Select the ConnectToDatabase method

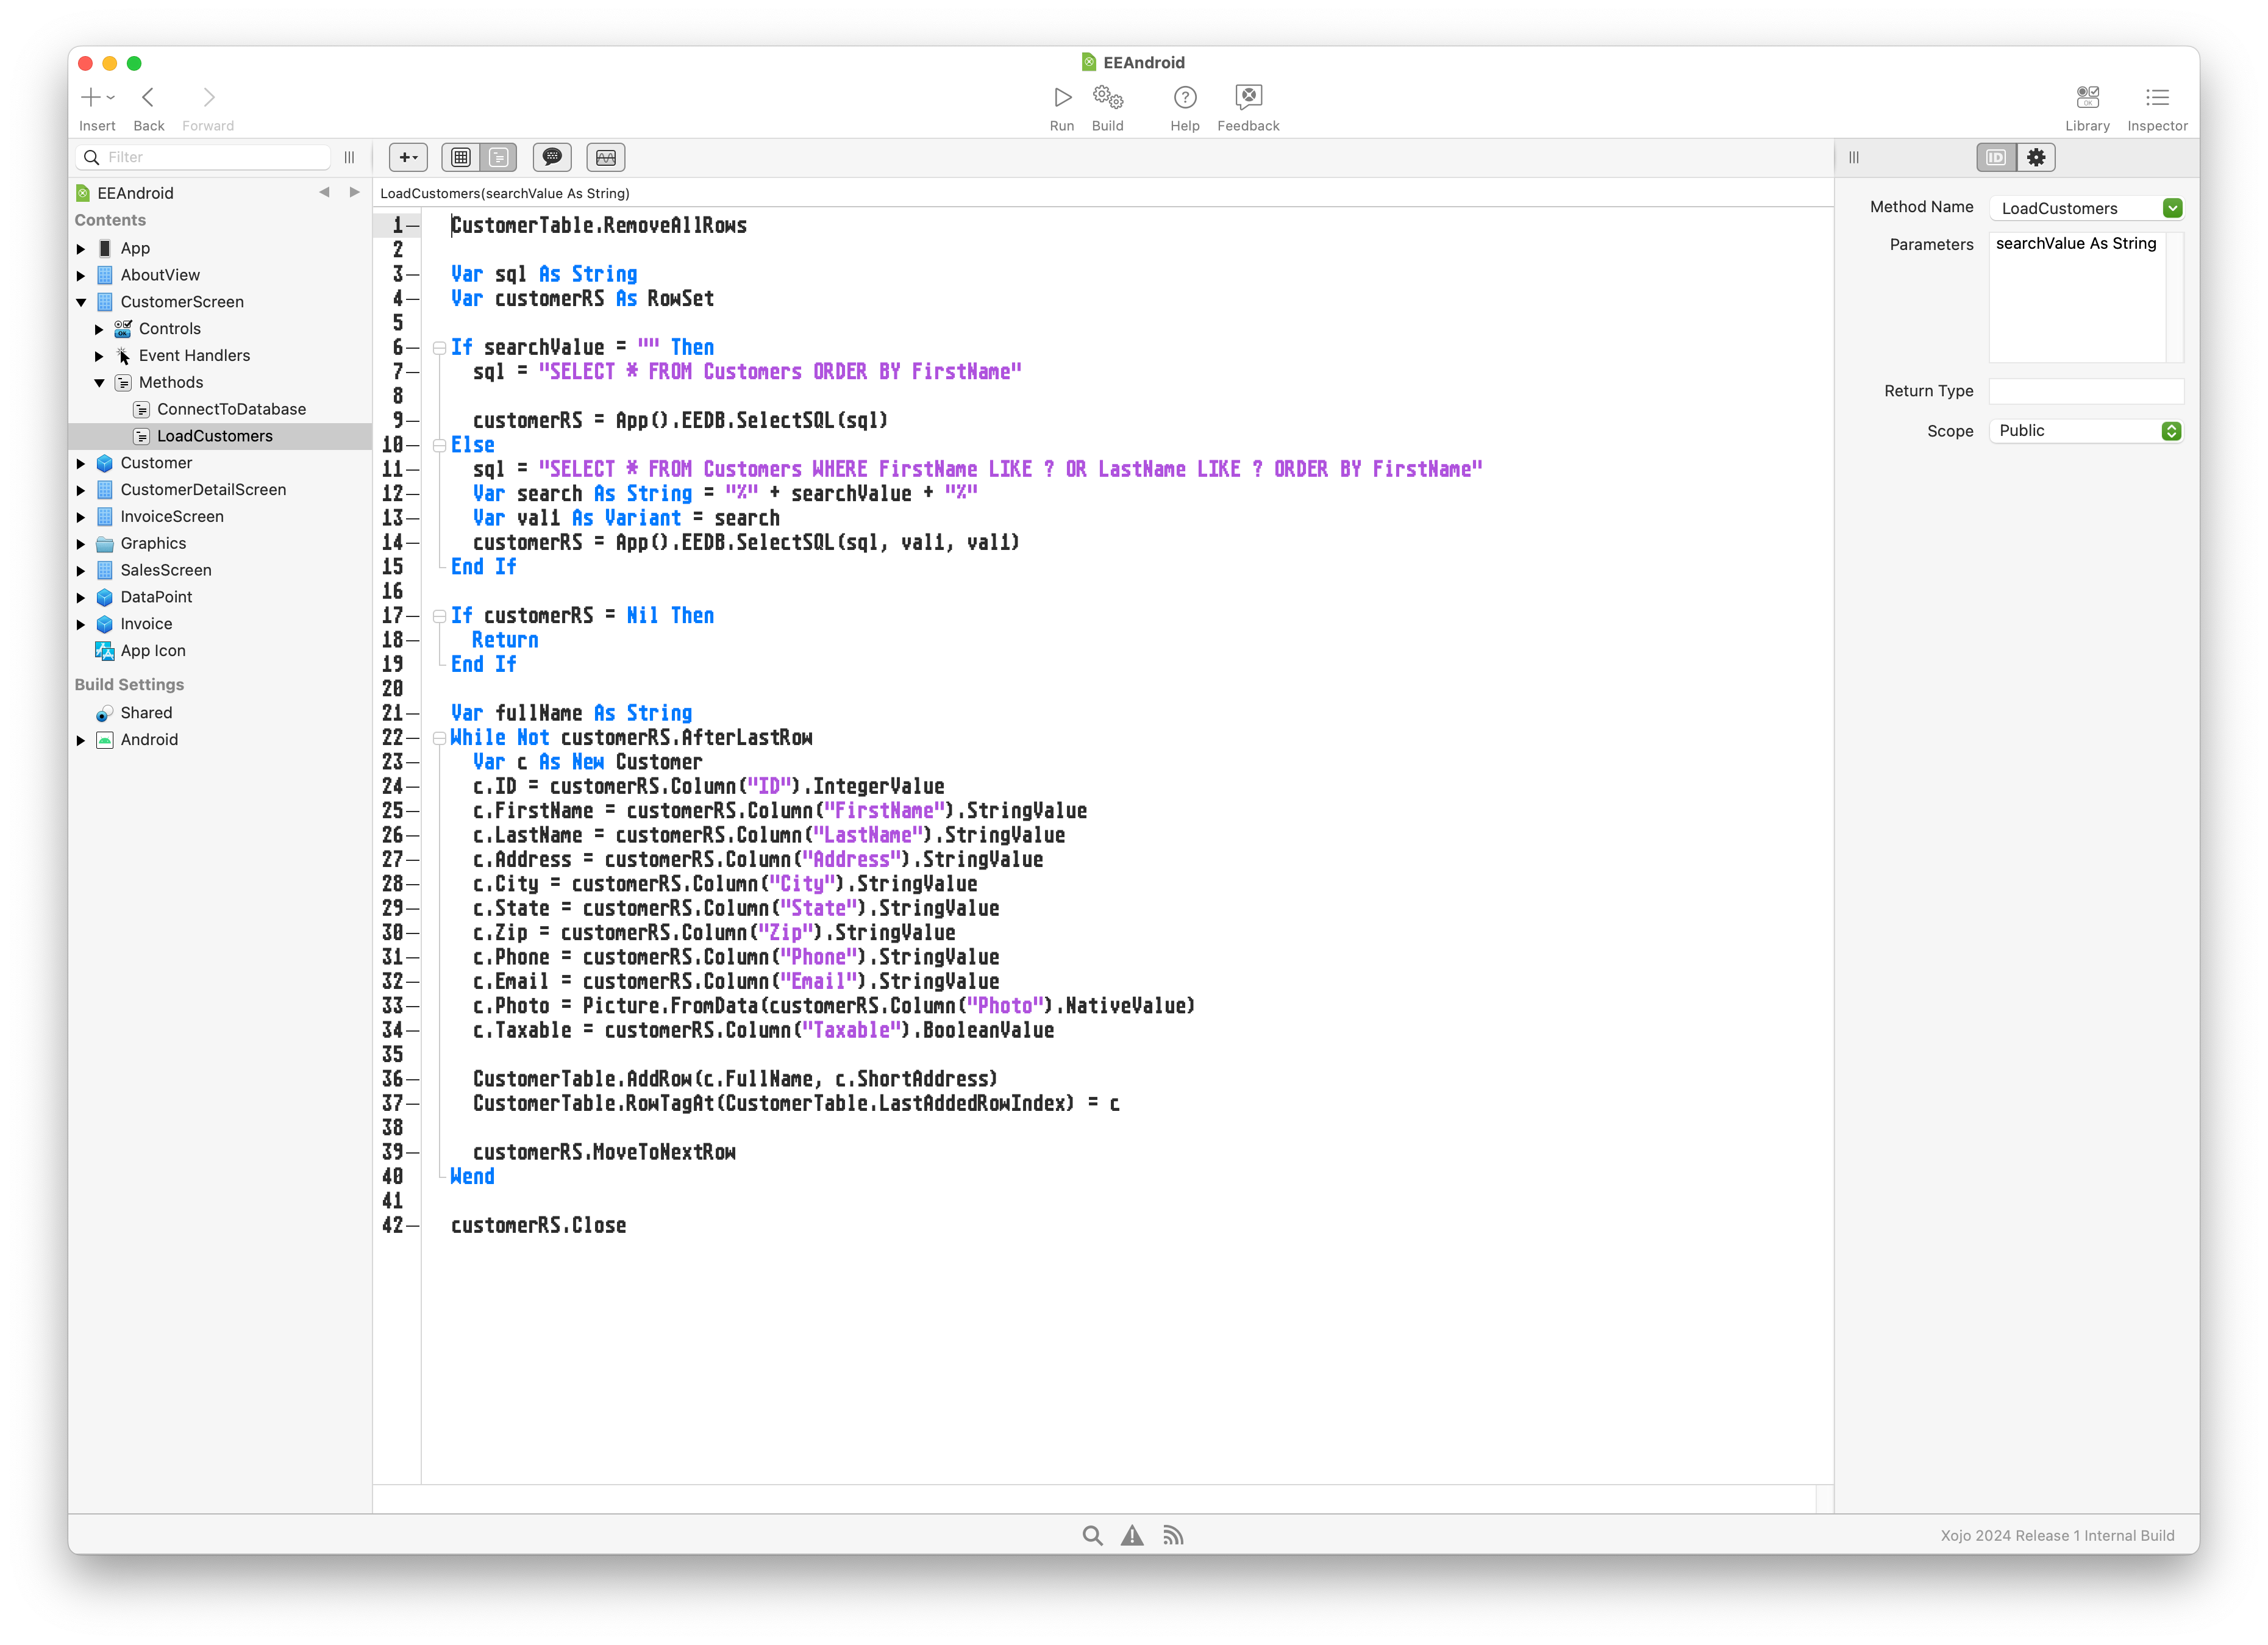(231, 409)
